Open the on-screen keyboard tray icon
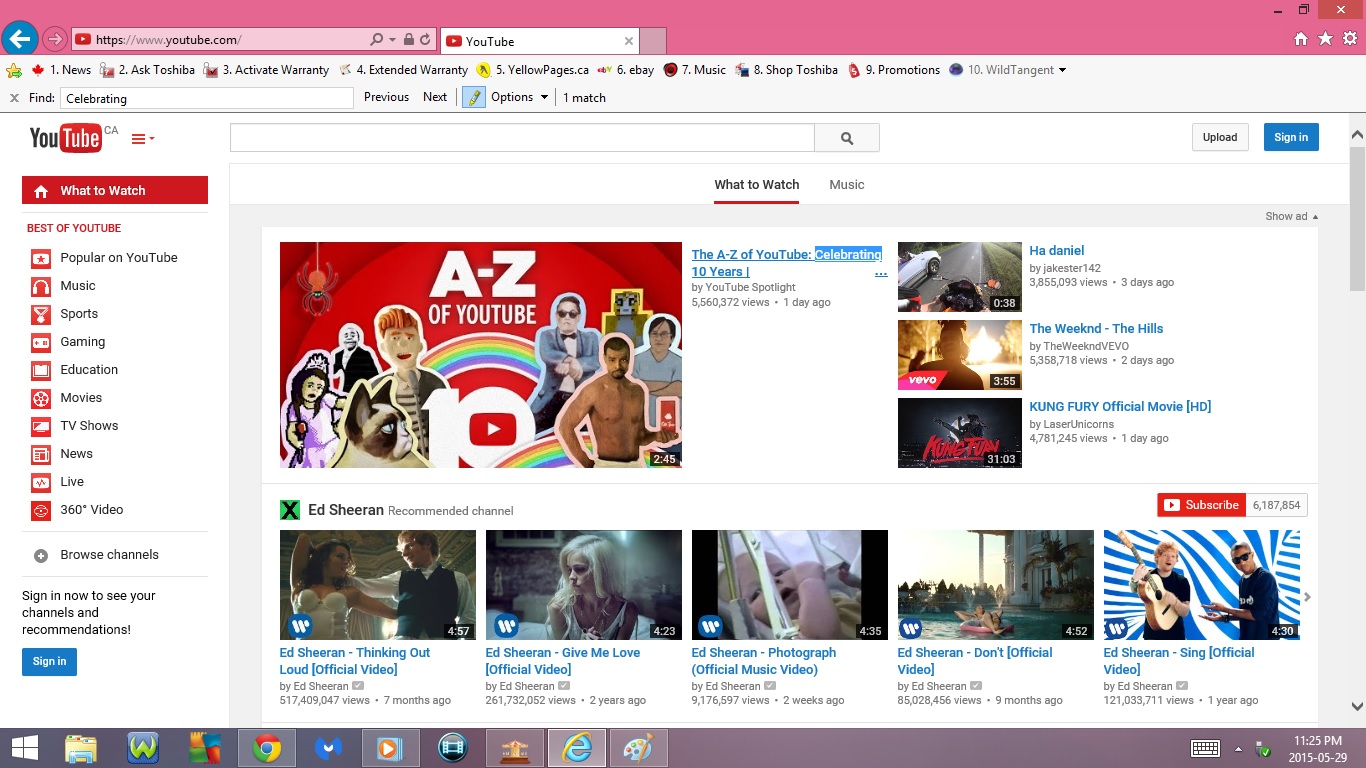The height and width of the screenshot is (768, 1366). (x=1205, y=748)
